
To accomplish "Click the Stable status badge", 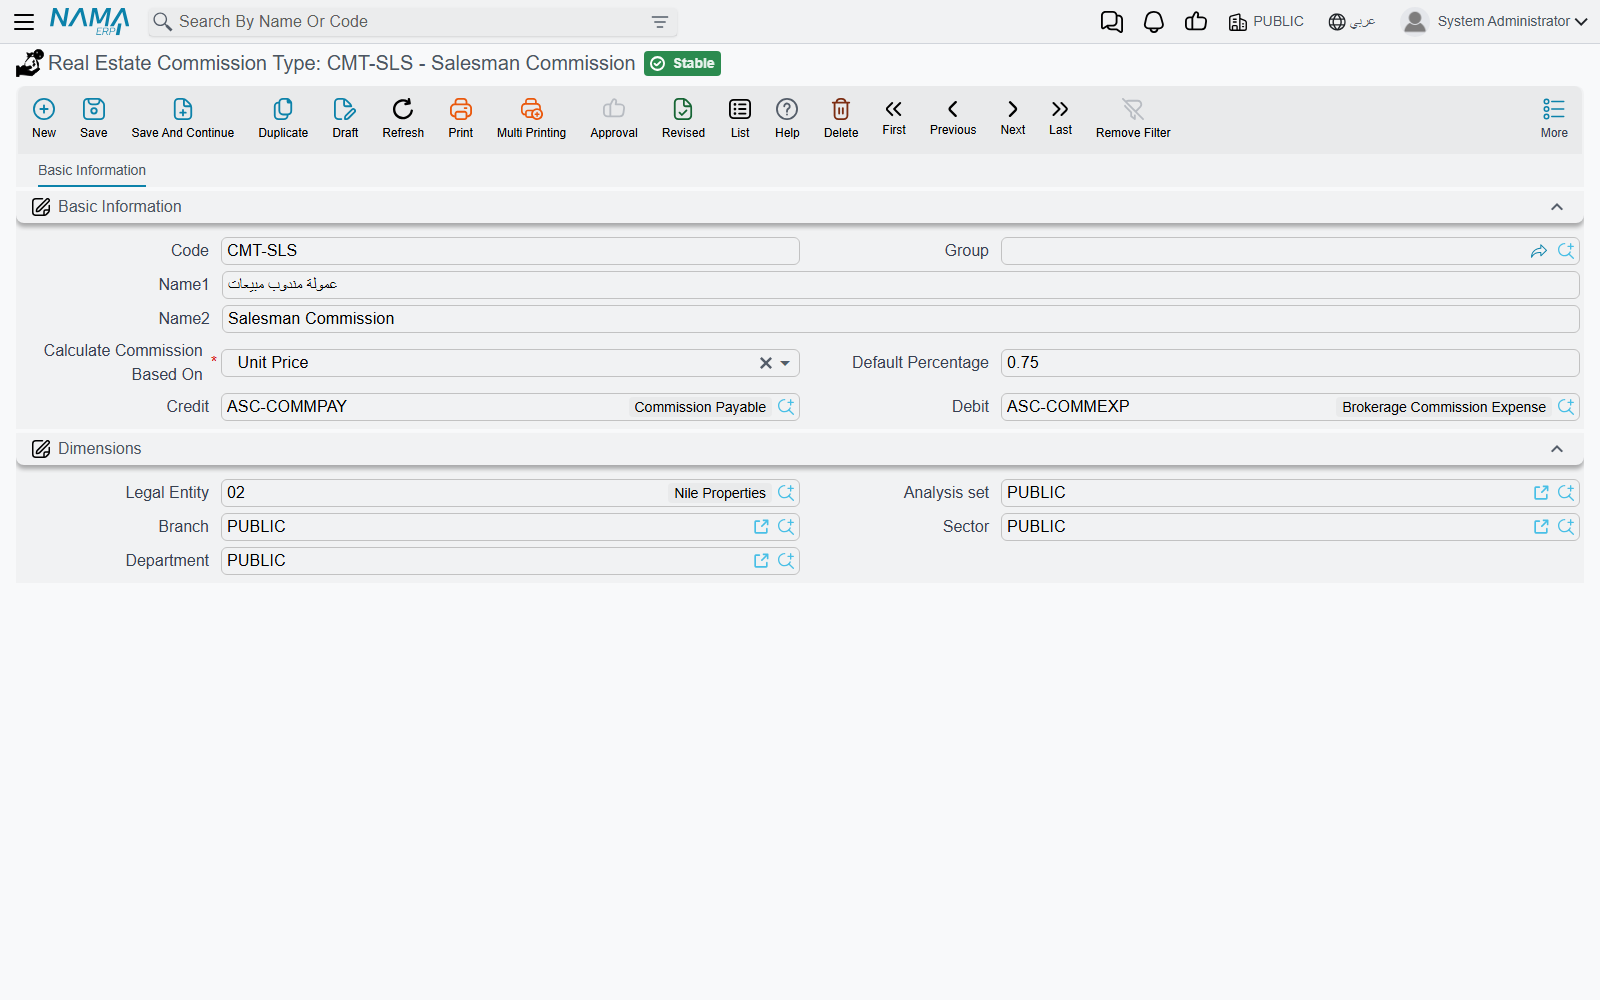I will pos(682,64).
